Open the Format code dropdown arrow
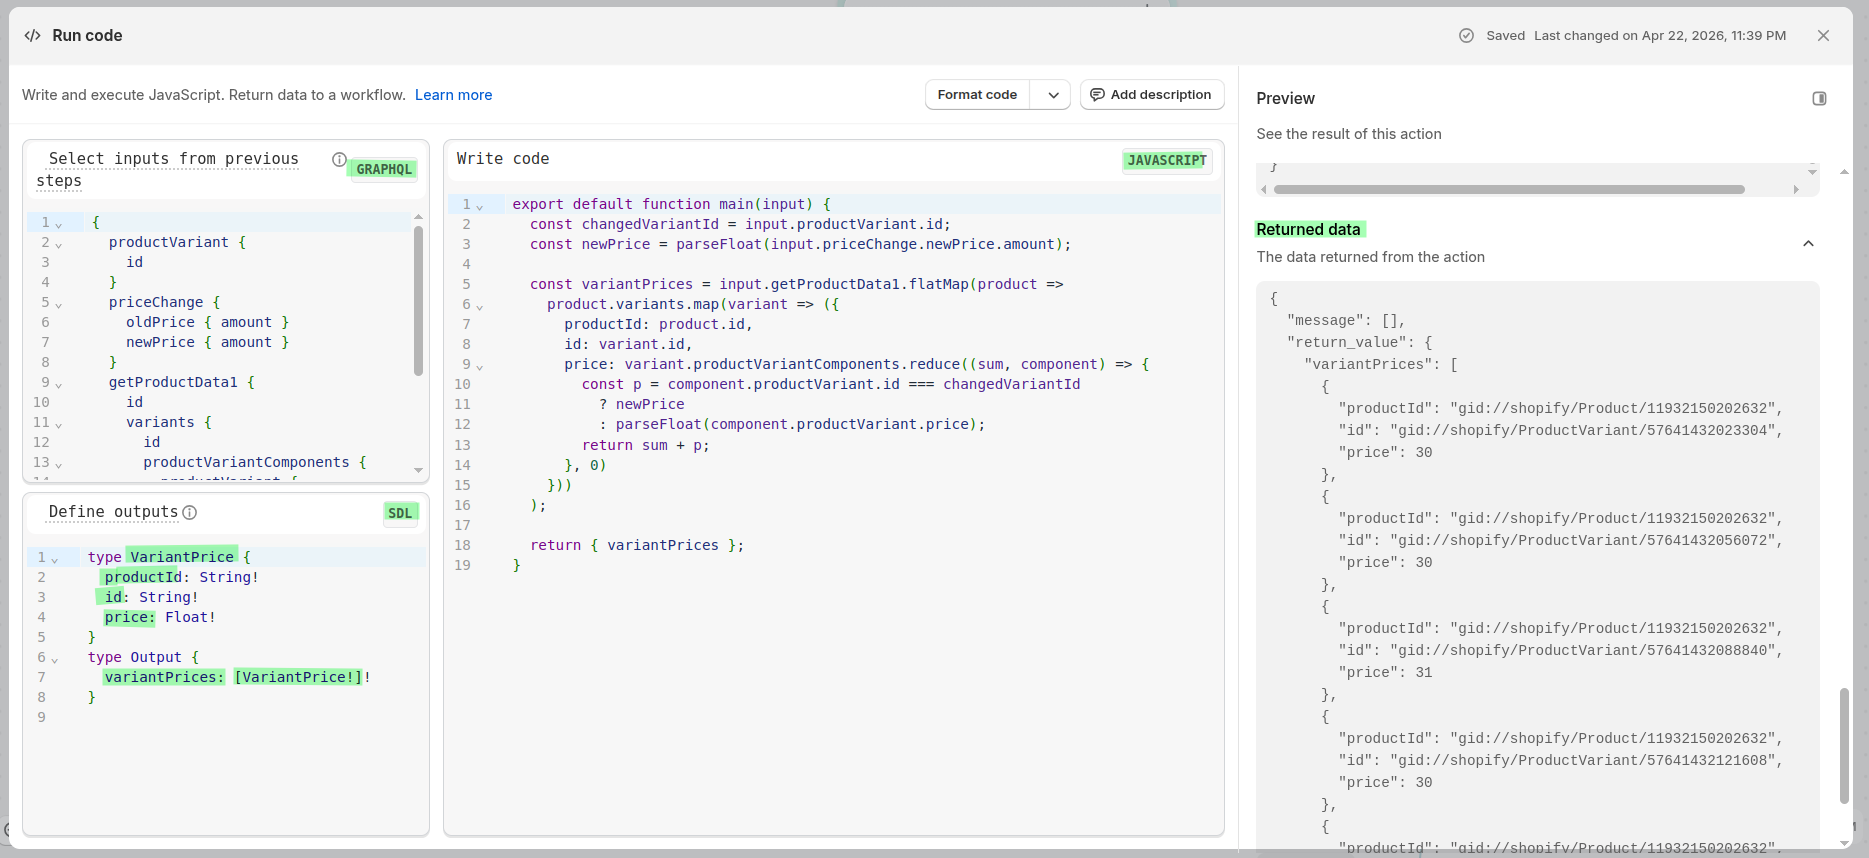 [1053, 95]
